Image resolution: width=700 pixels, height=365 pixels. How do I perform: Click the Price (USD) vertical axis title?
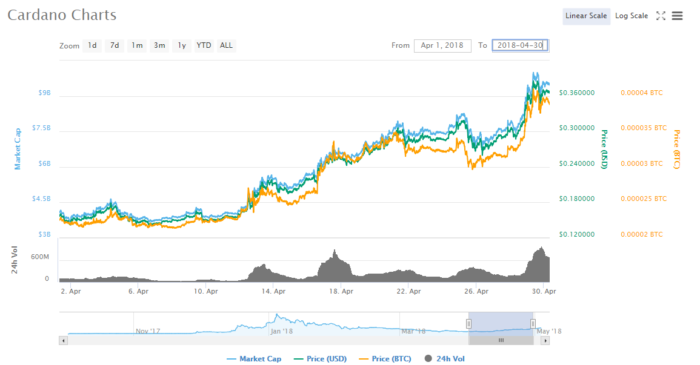604,149
